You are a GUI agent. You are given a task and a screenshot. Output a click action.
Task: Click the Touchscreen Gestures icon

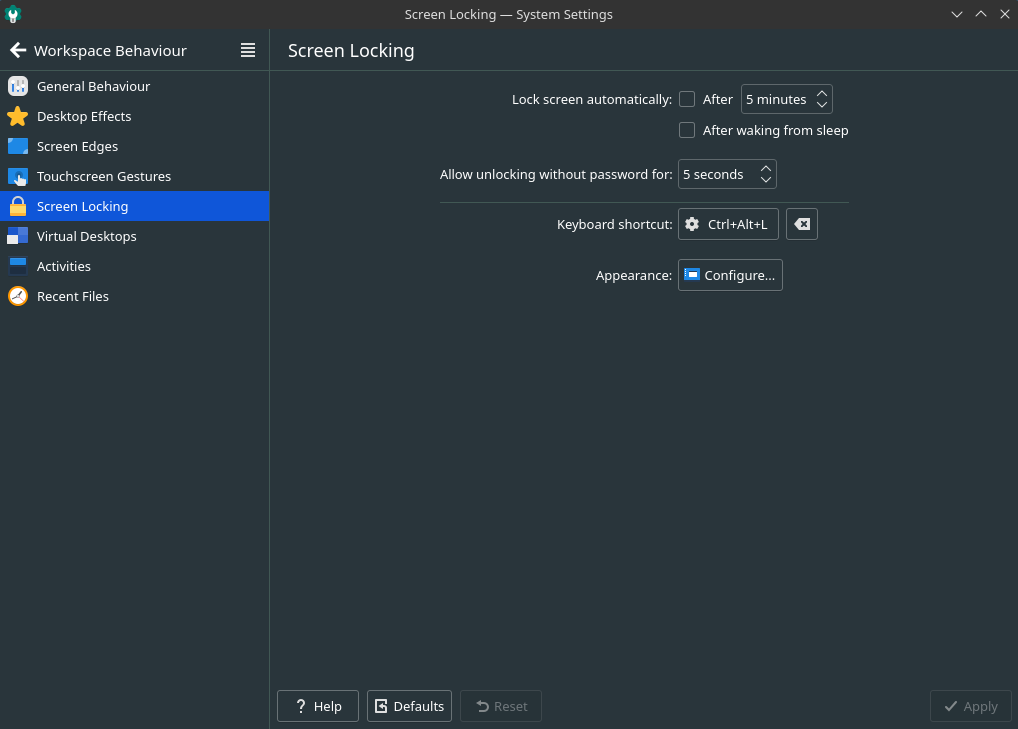tap(18, 176)
